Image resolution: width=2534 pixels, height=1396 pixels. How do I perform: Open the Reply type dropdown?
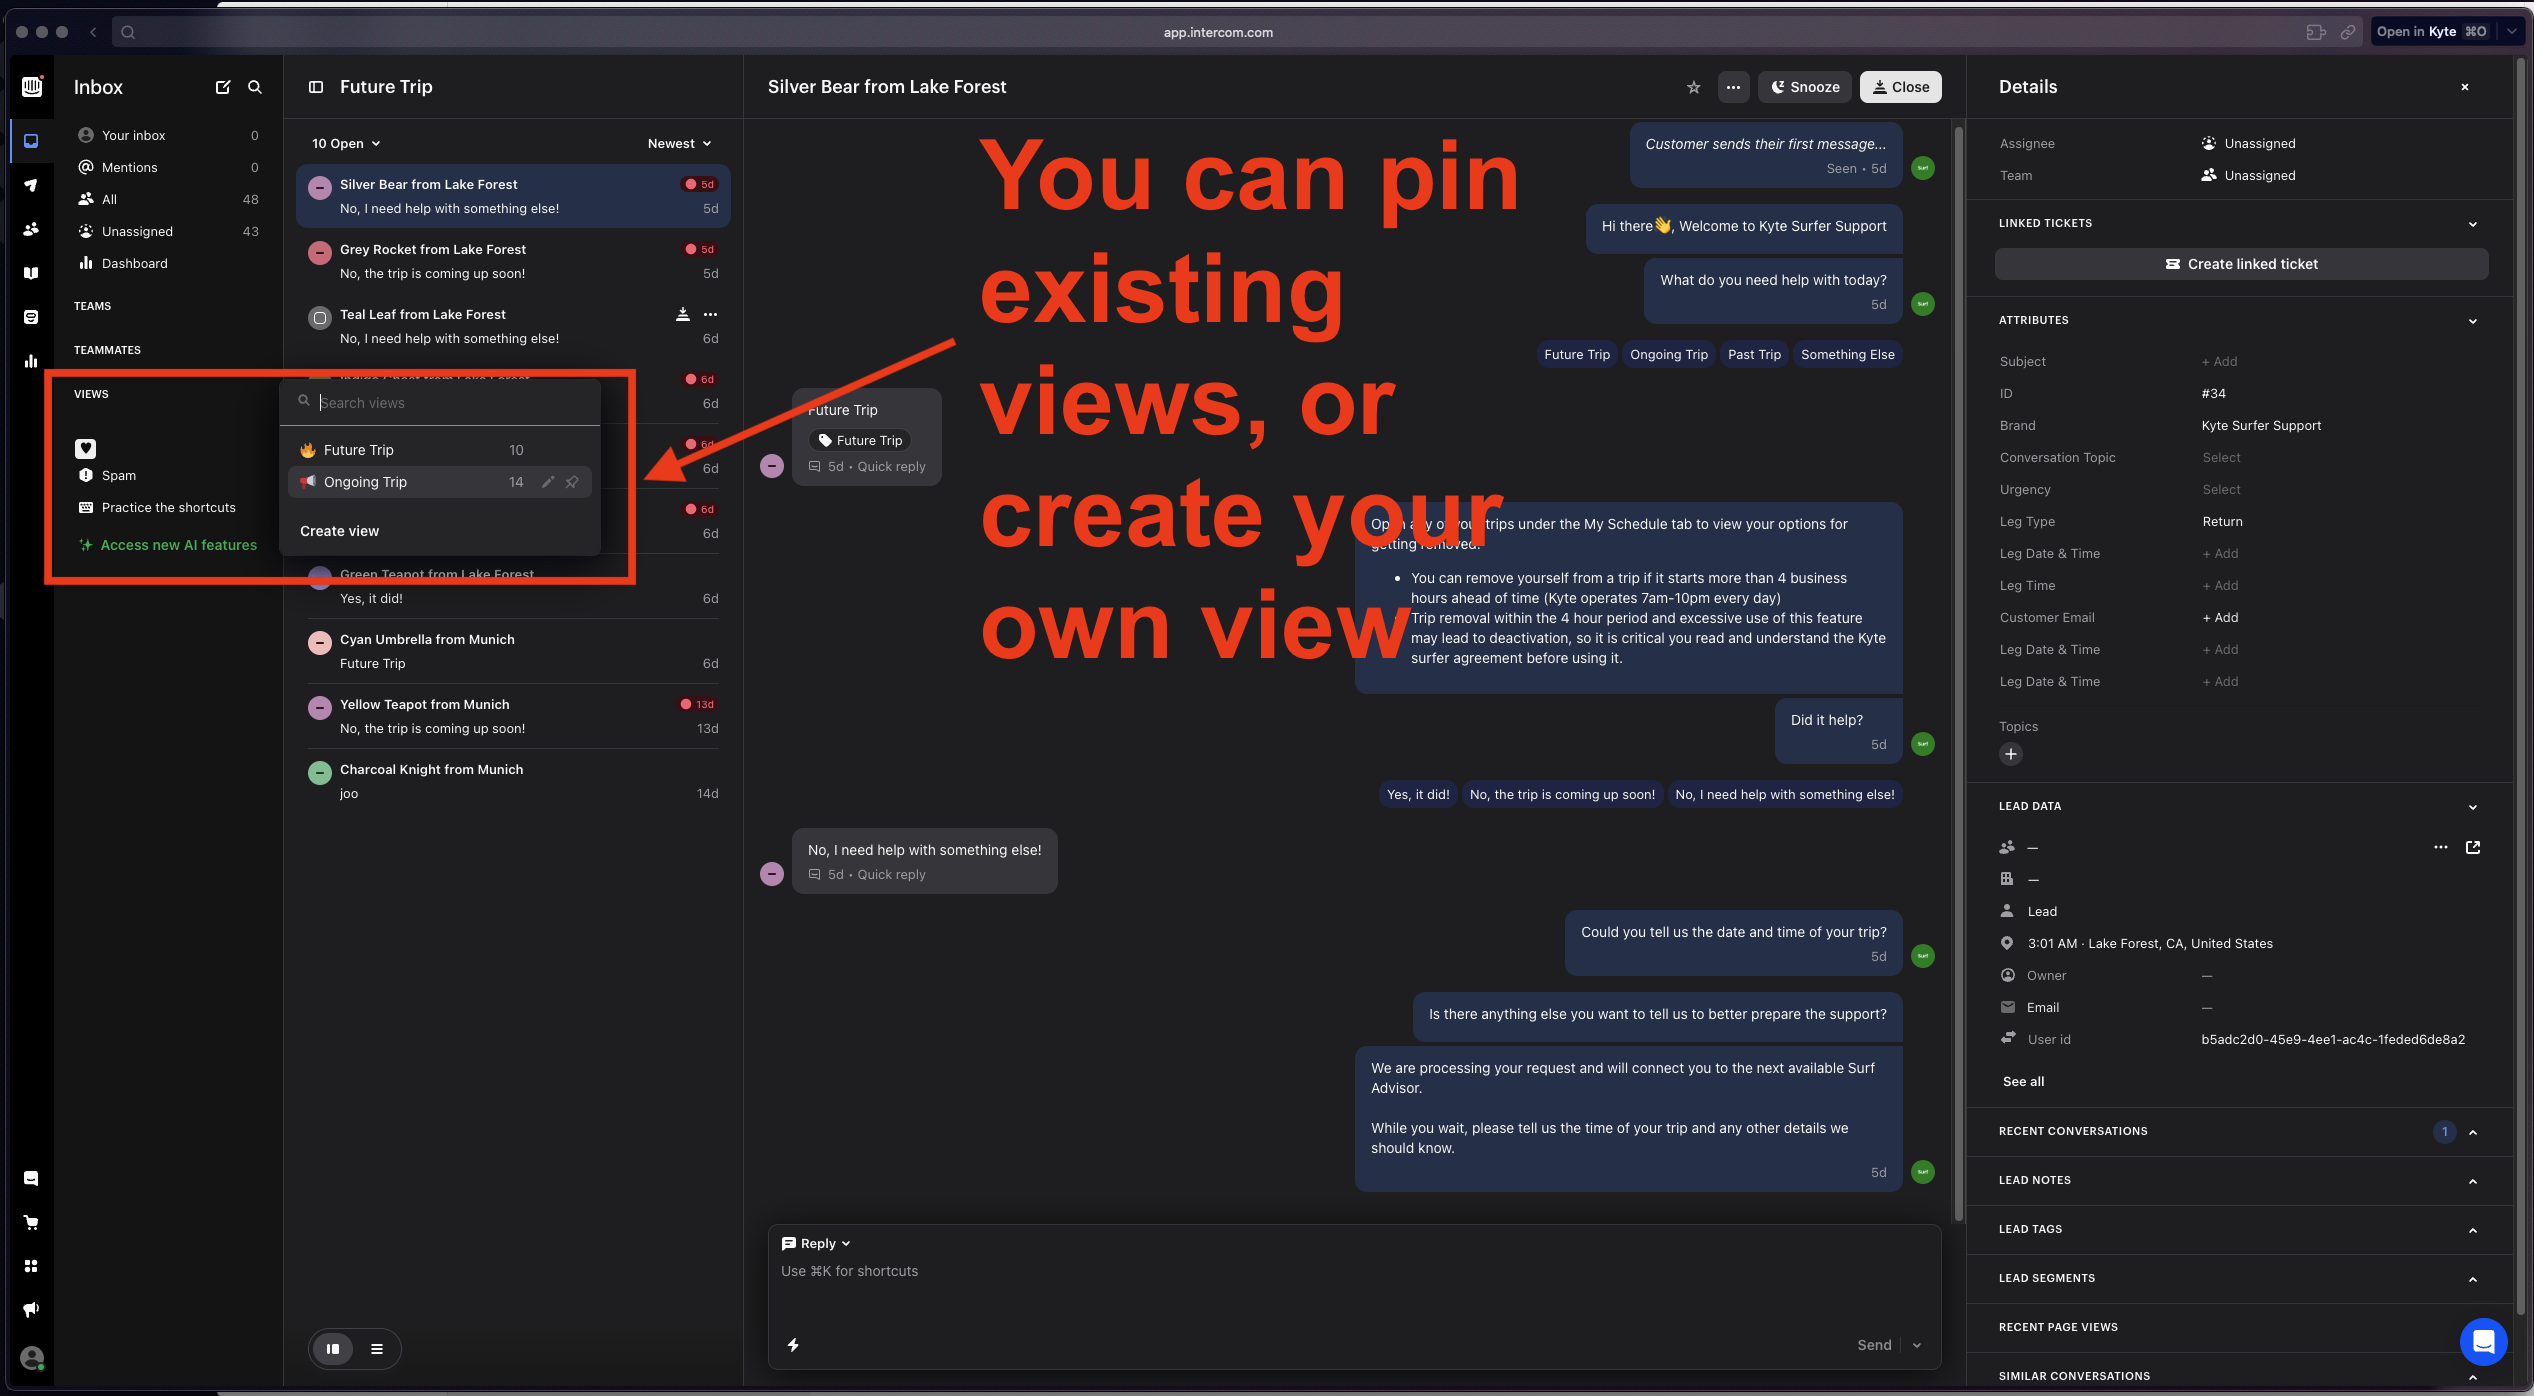point(816,1243)
